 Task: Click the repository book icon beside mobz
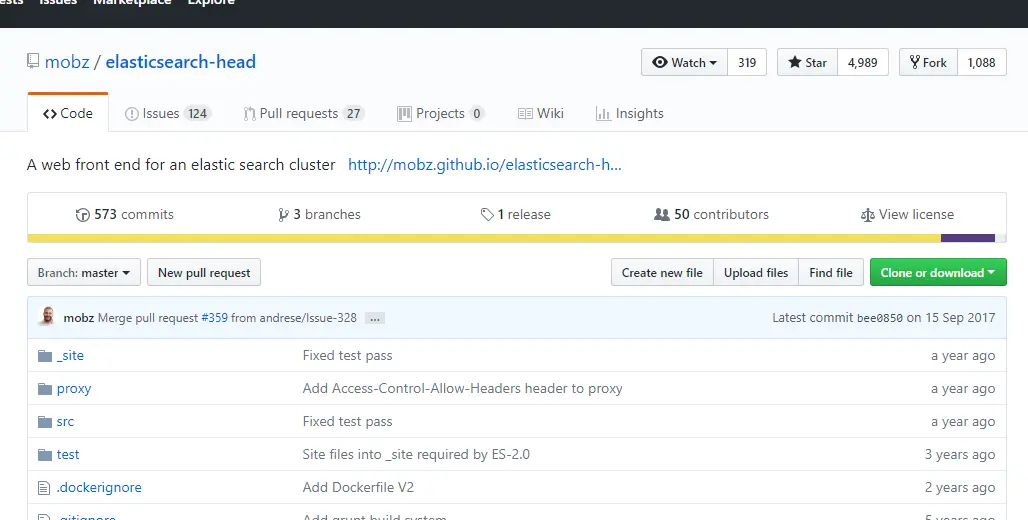tap(33, 62)
